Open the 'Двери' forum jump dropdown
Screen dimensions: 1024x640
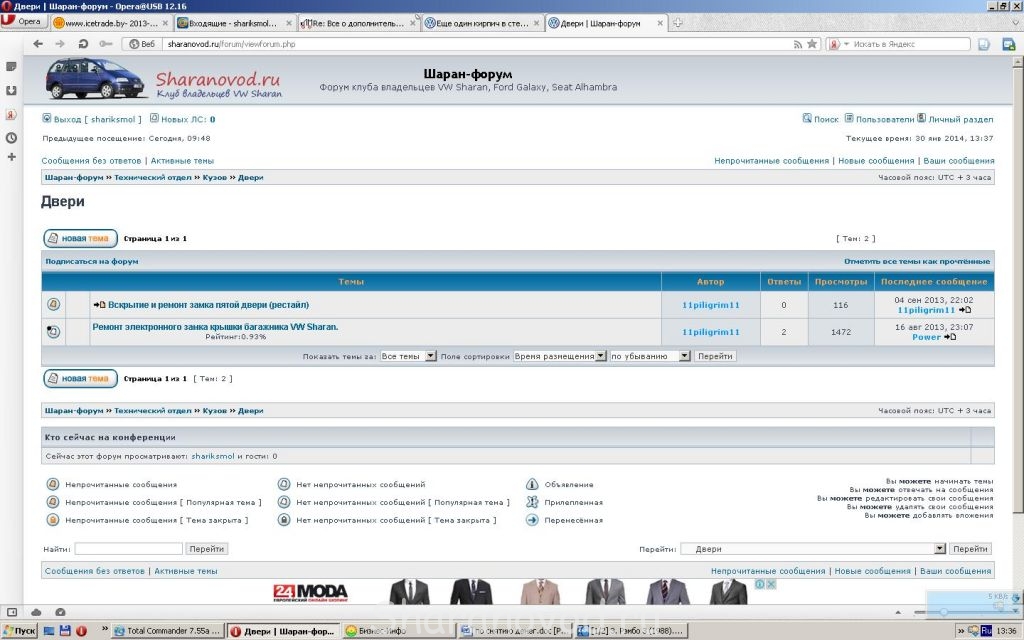[x=939, y=549]
